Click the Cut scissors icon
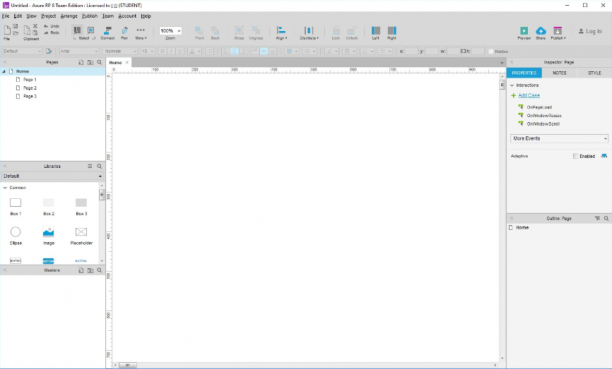612x369 pixels. pos(35,26)
